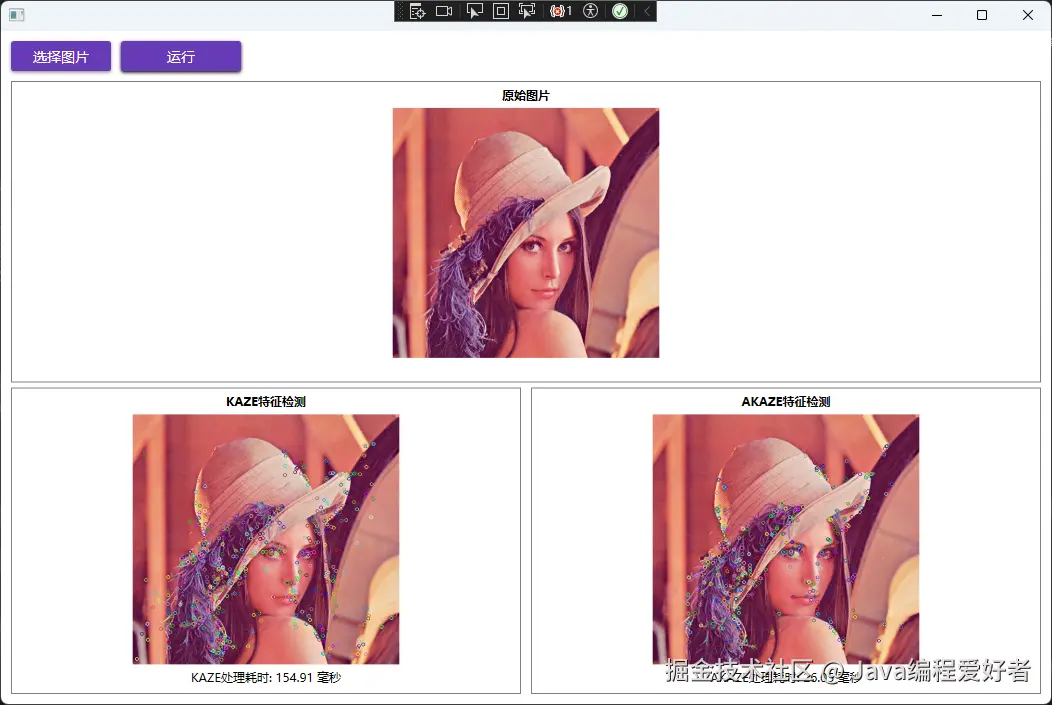Image resolution: width=1052 pixels, height=705 pixels.
Task: Open Live Visual Tree icon in debug toolbar
Action: [417, 11]
